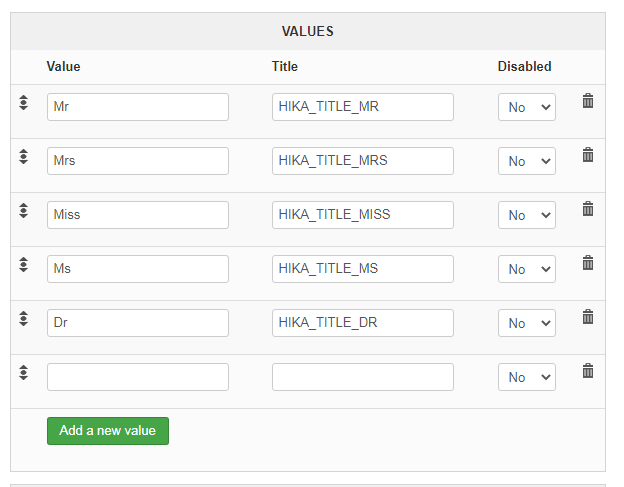
Task: Open Disabled dropdown for Mr row
Action: tap(527, 107)
